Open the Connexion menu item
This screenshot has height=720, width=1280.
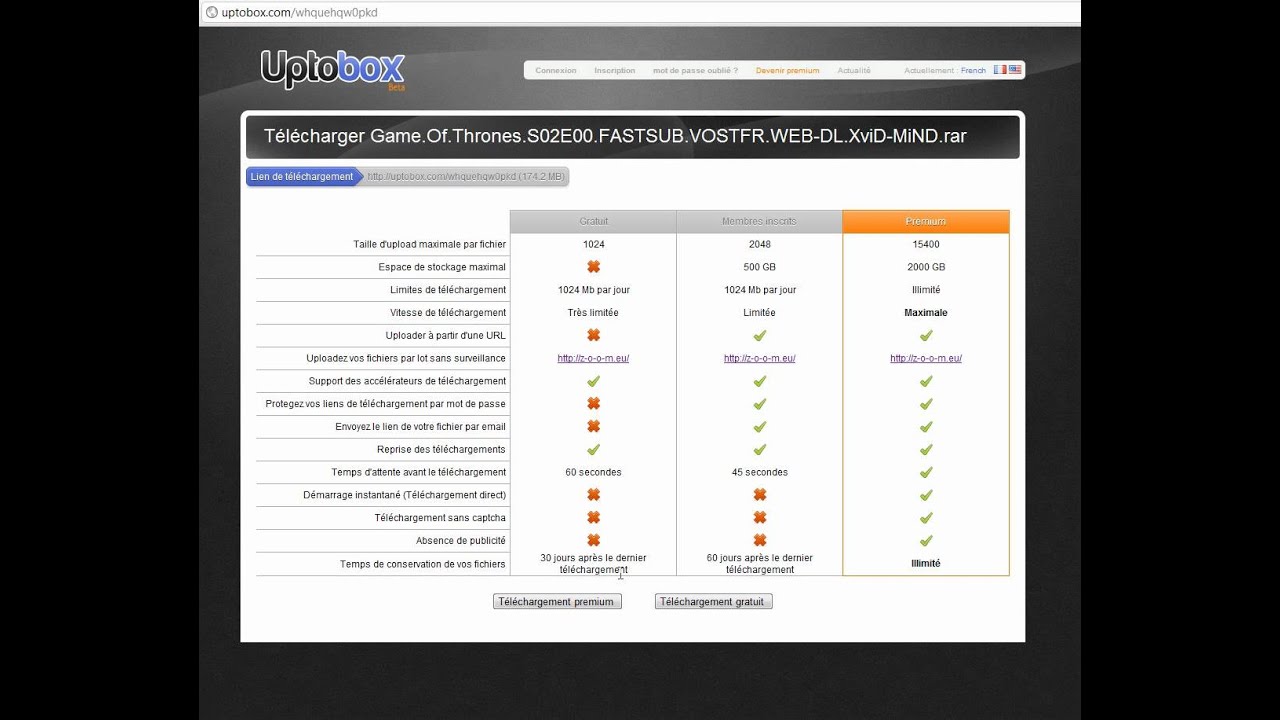556,71
